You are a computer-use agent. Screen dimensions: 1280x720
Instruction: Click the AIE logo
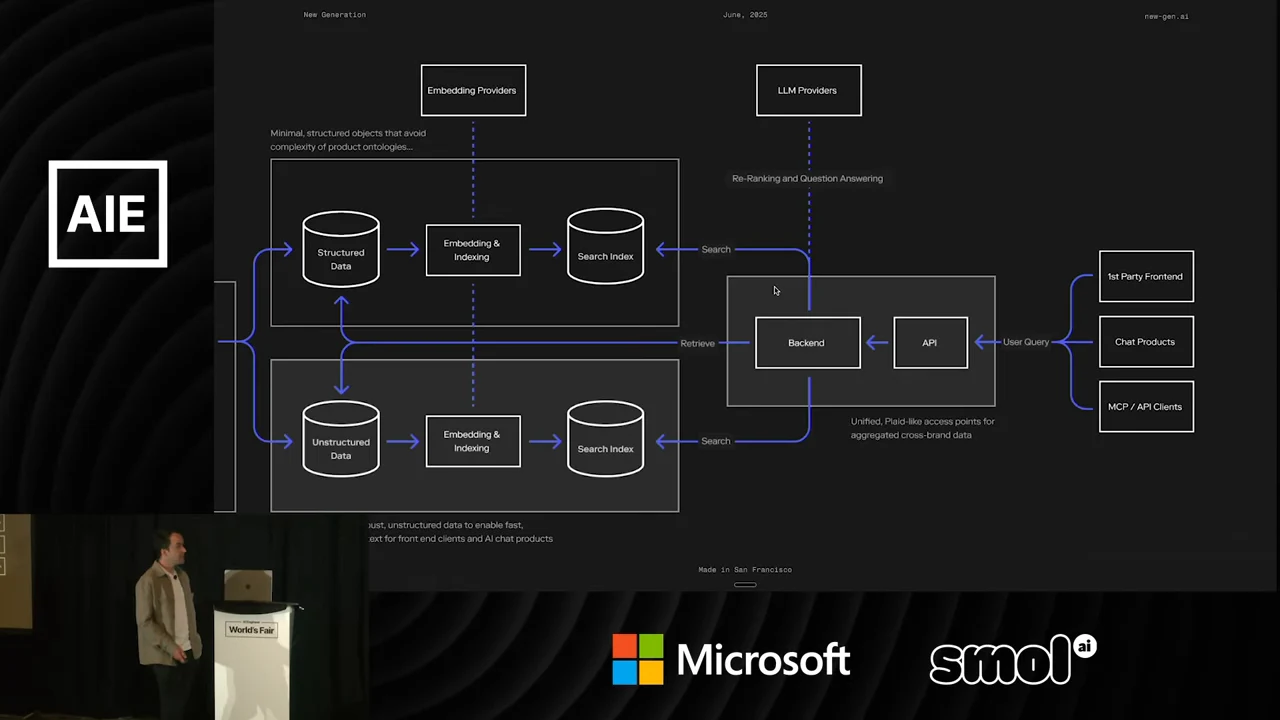(x=108, y=214)
